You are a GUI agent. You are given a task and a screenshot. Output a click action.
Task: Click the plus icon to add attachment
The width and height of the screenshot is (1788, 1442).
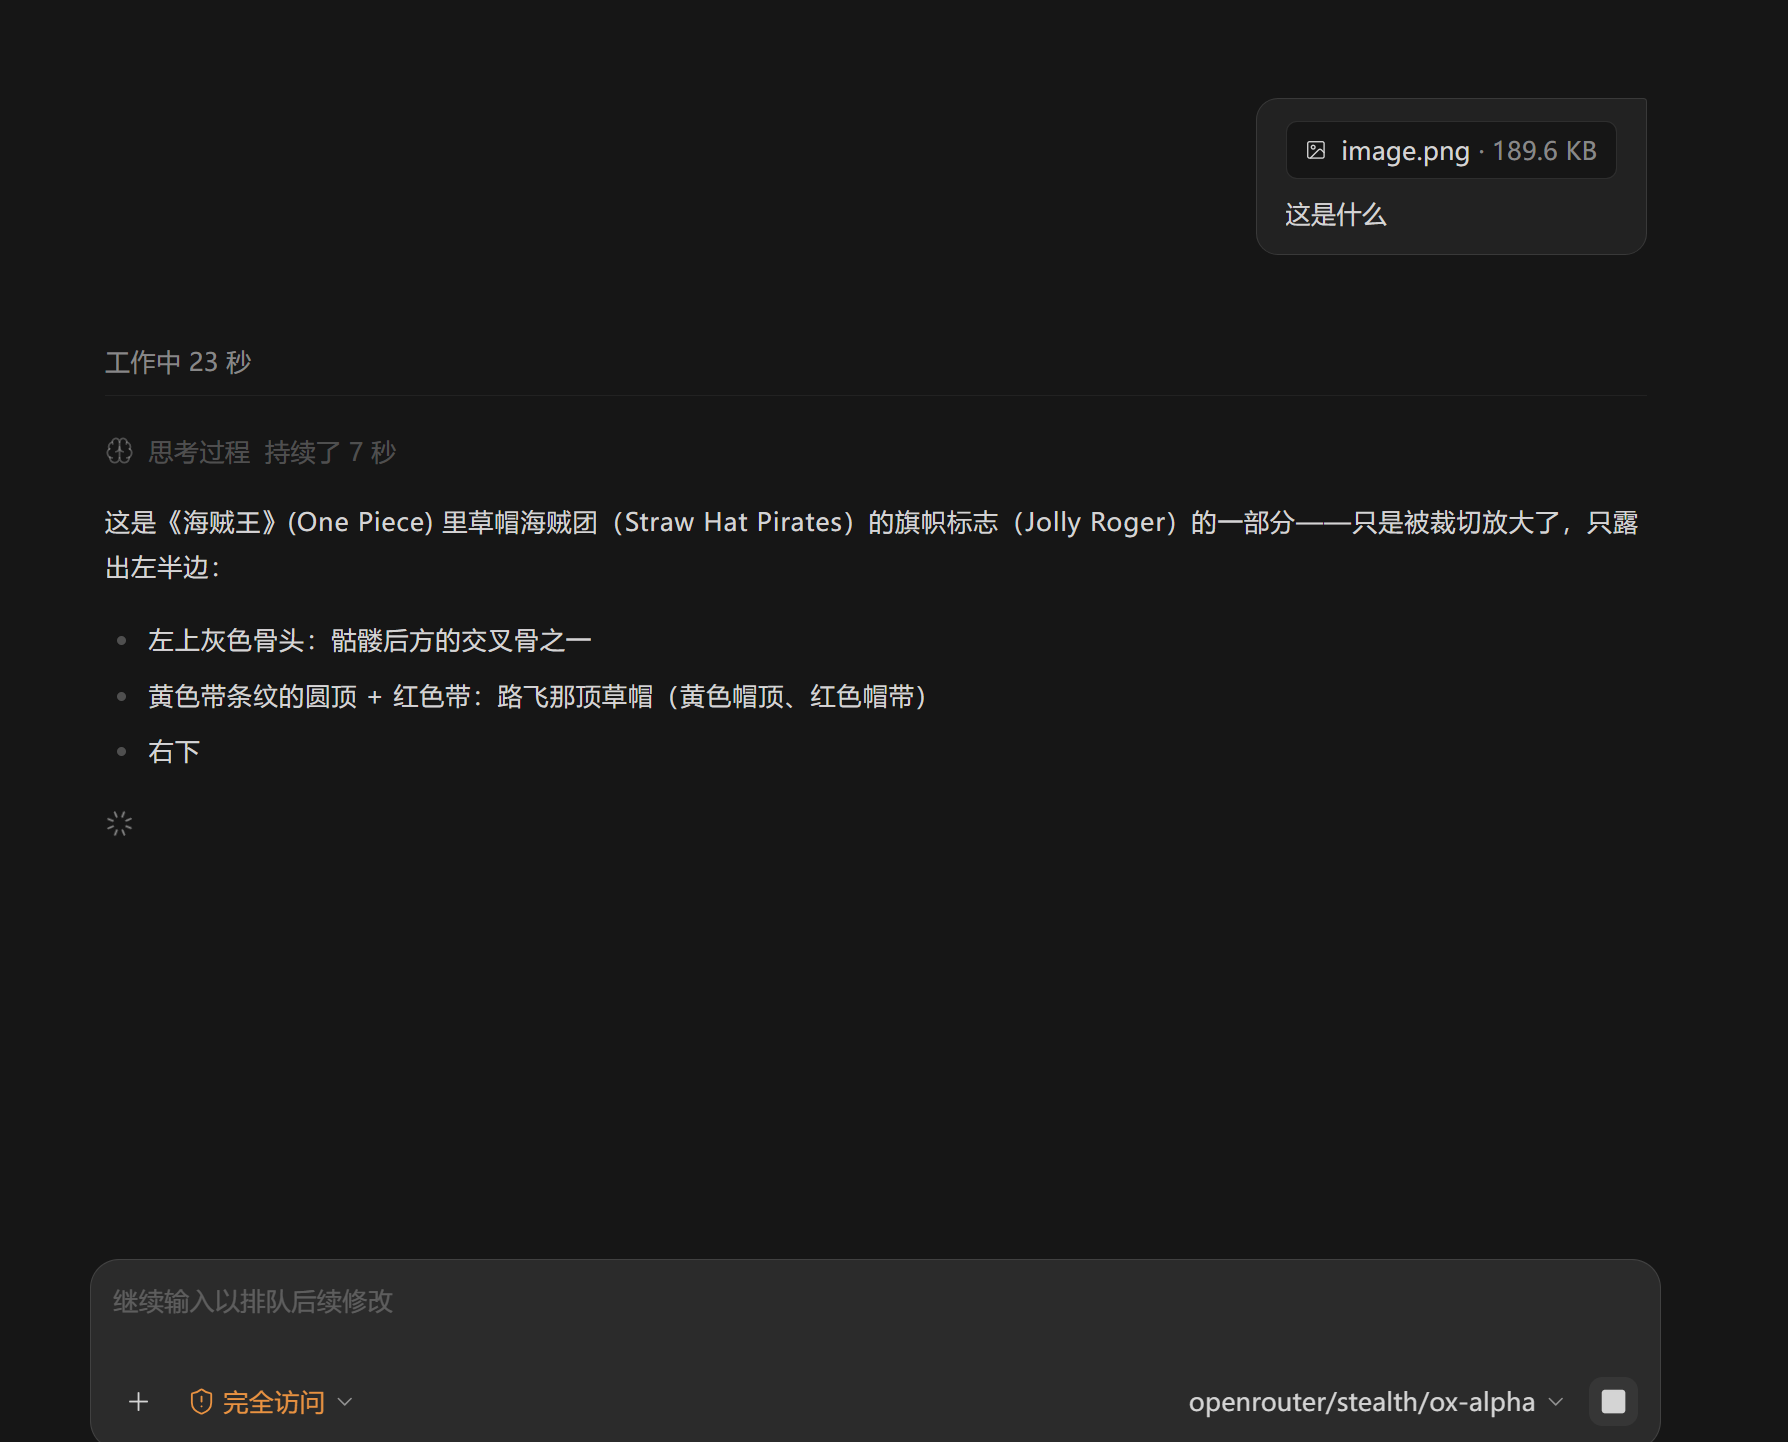[139, 1402]
